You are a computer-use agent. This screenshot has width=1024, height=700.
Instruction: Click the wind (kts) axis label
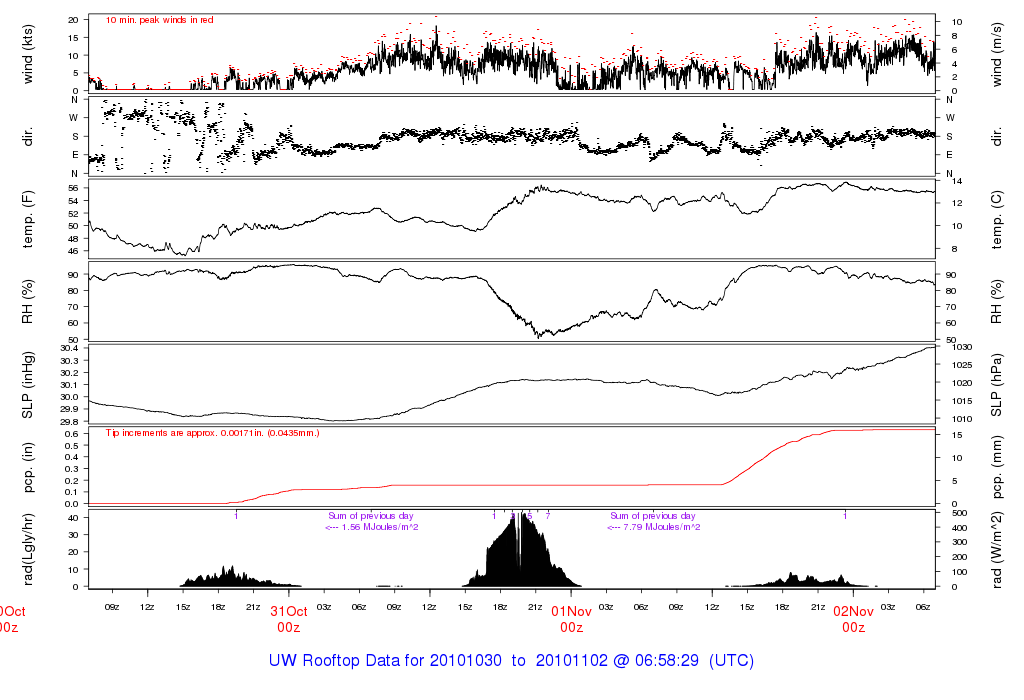(x=27, y=54)
